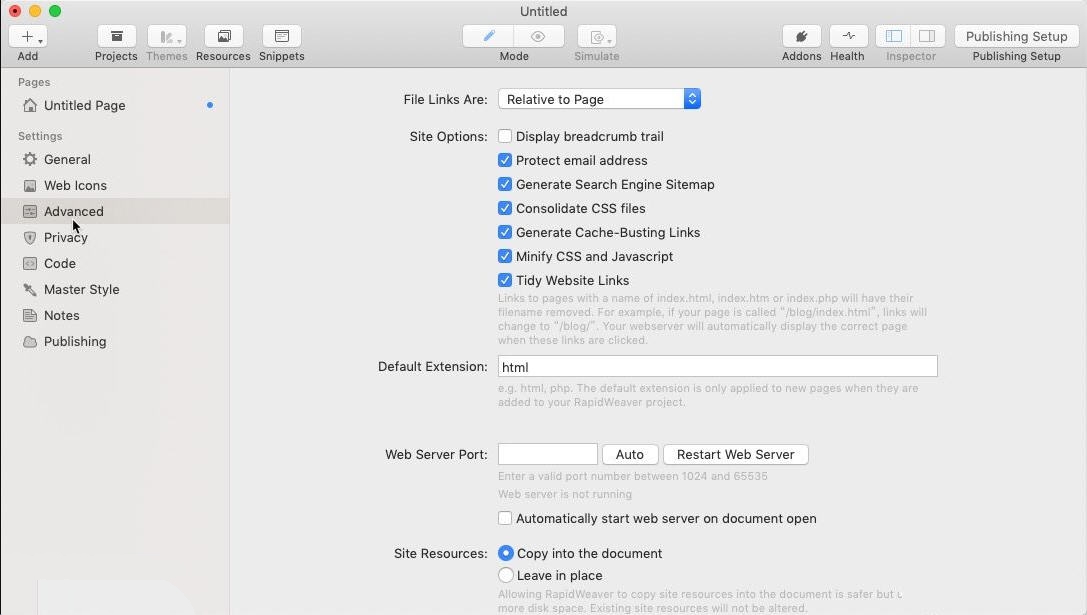Switch to Edit mode pencil icon
The width and height of the screenshot is (1087, 615).
[x=488, y=37]
